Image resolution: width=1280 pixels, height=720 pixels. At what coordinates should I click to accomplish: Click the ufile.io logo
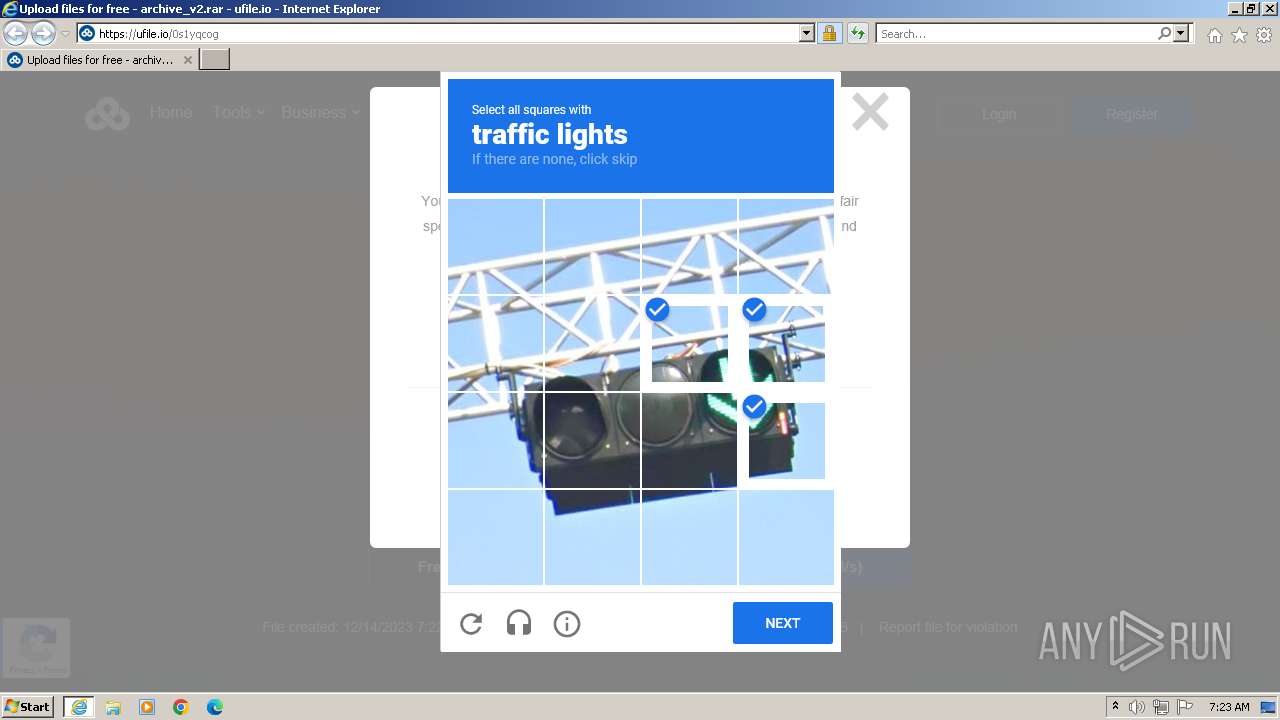[107, 114]
